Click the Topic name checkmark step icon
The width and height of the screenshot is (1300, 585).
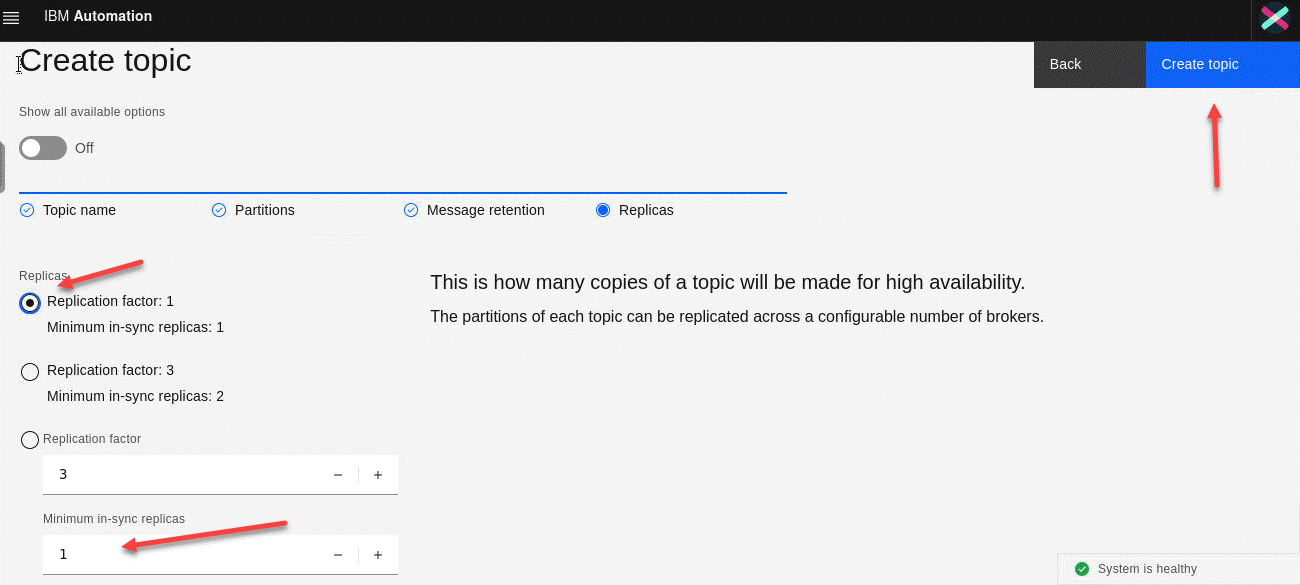(x=27, y=210)
